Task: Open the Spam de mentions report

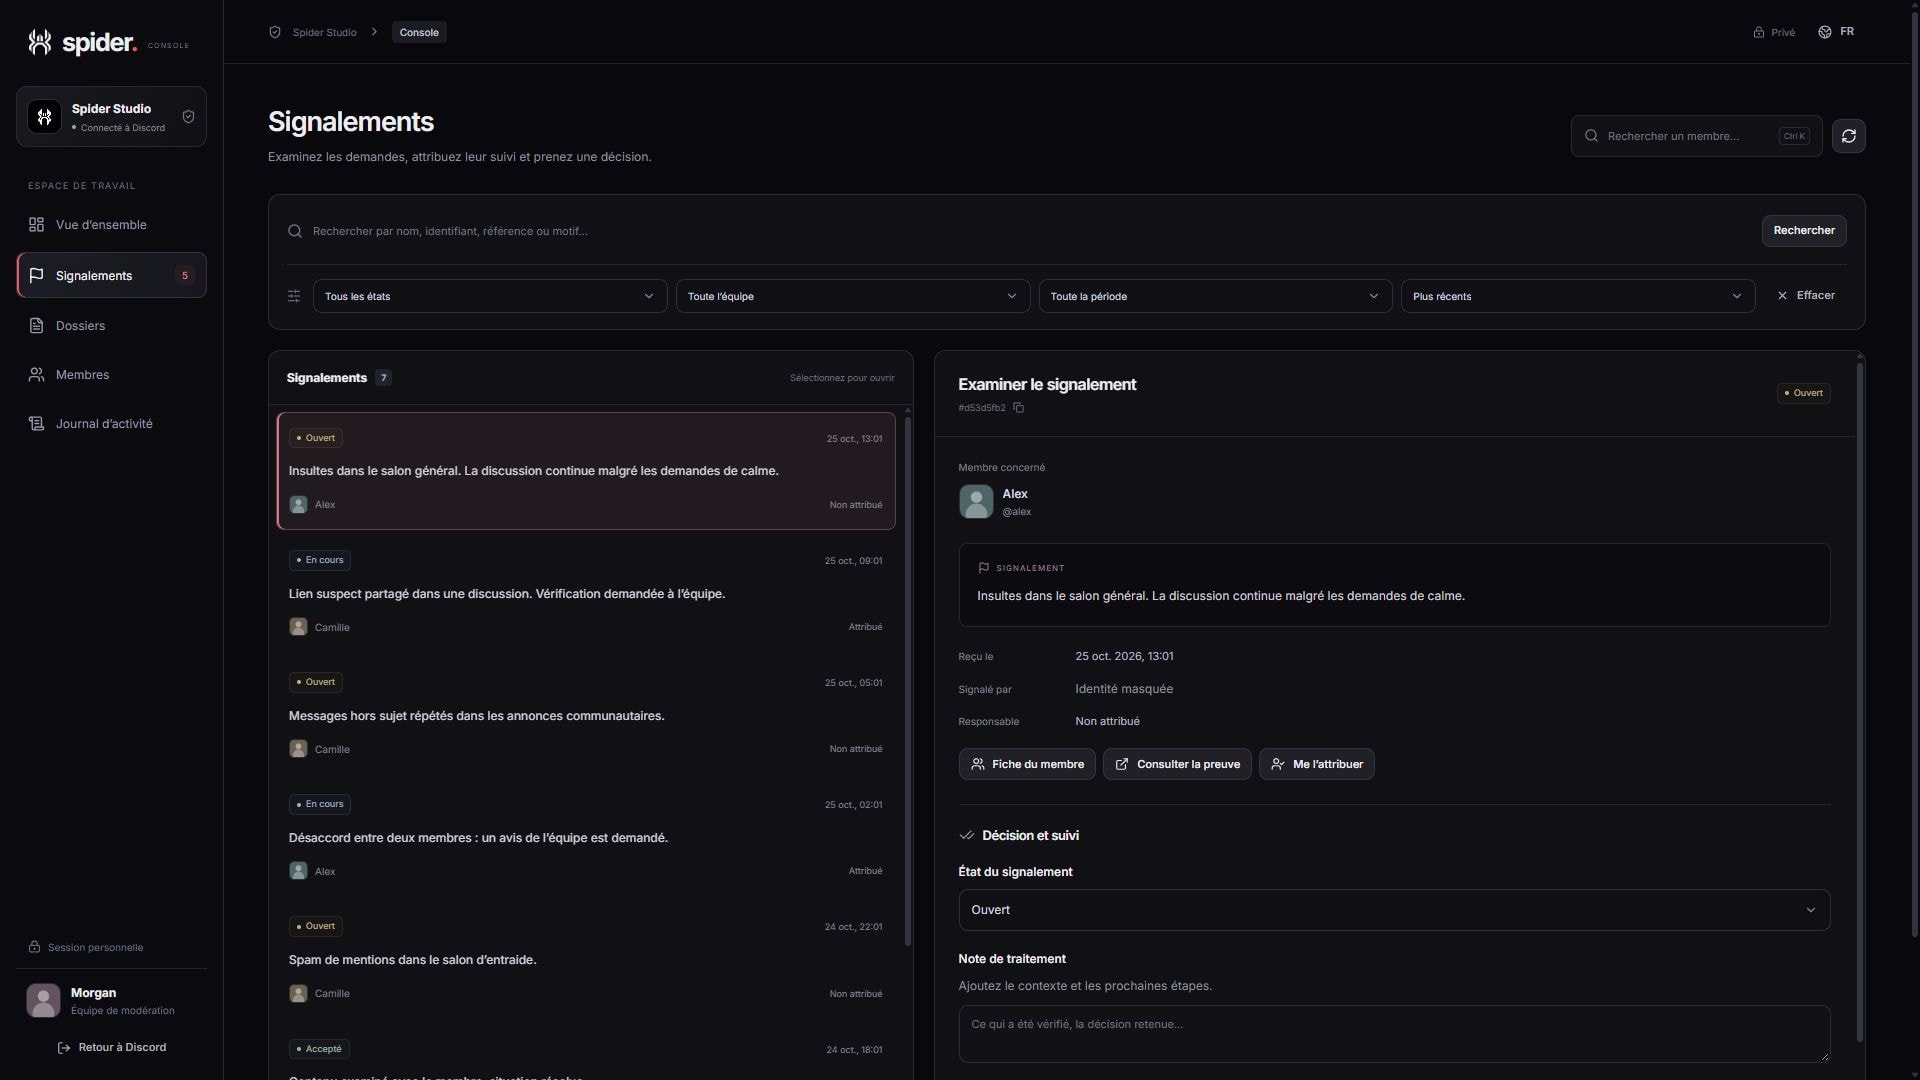Action: coord(586,960)
